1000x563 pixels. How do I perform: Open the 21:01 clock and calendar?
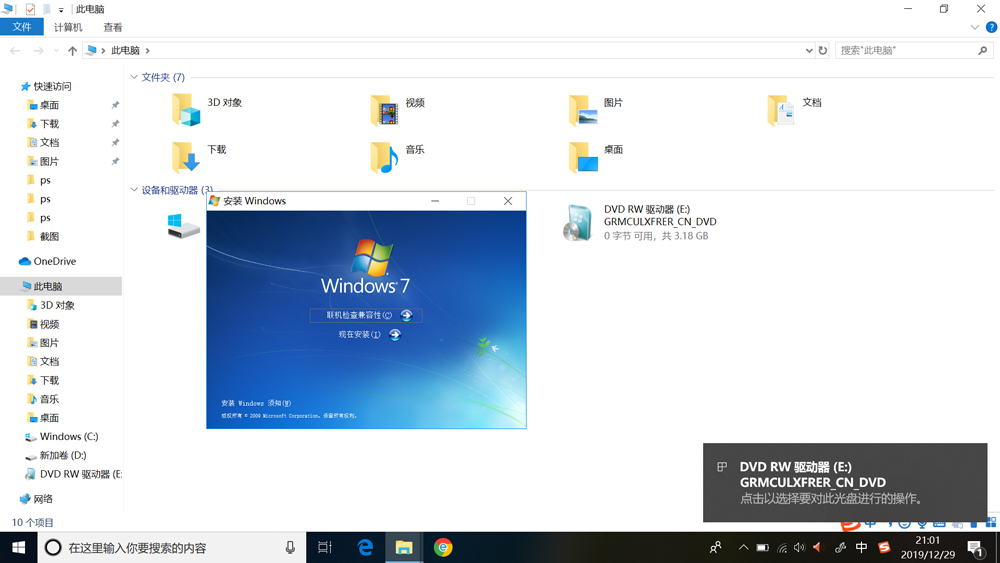(x=927, y=548)
